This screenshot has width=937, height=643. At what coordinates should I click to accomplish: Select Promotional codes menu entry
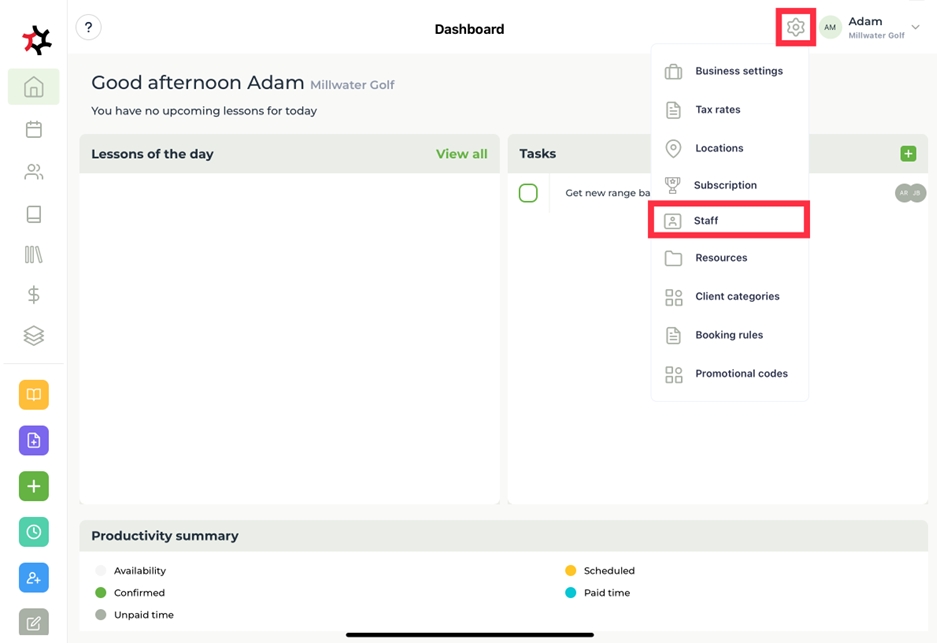click(x=740, y=374)
